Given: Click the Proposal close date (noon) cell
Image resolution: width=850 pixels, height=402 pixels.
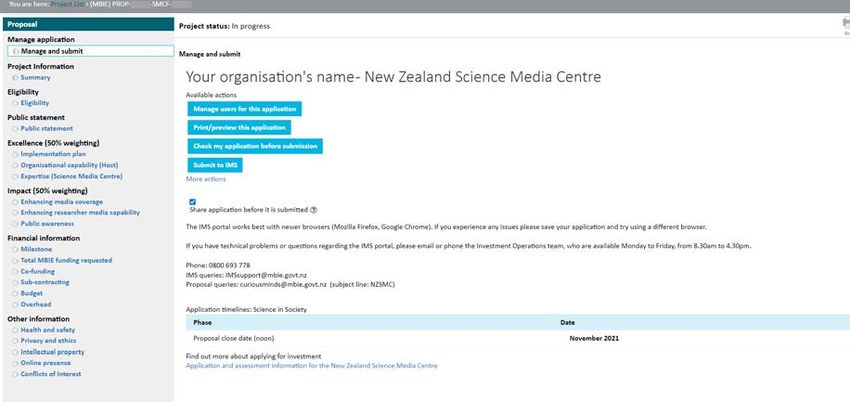Looking at the screenshot, I should pos(234,339).
